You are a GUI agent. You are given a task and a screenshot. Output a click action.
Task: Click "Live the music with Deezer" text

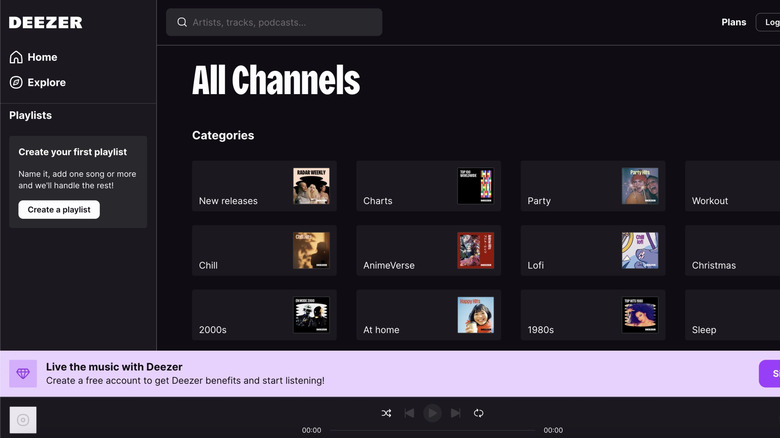[x=114, y=367]
